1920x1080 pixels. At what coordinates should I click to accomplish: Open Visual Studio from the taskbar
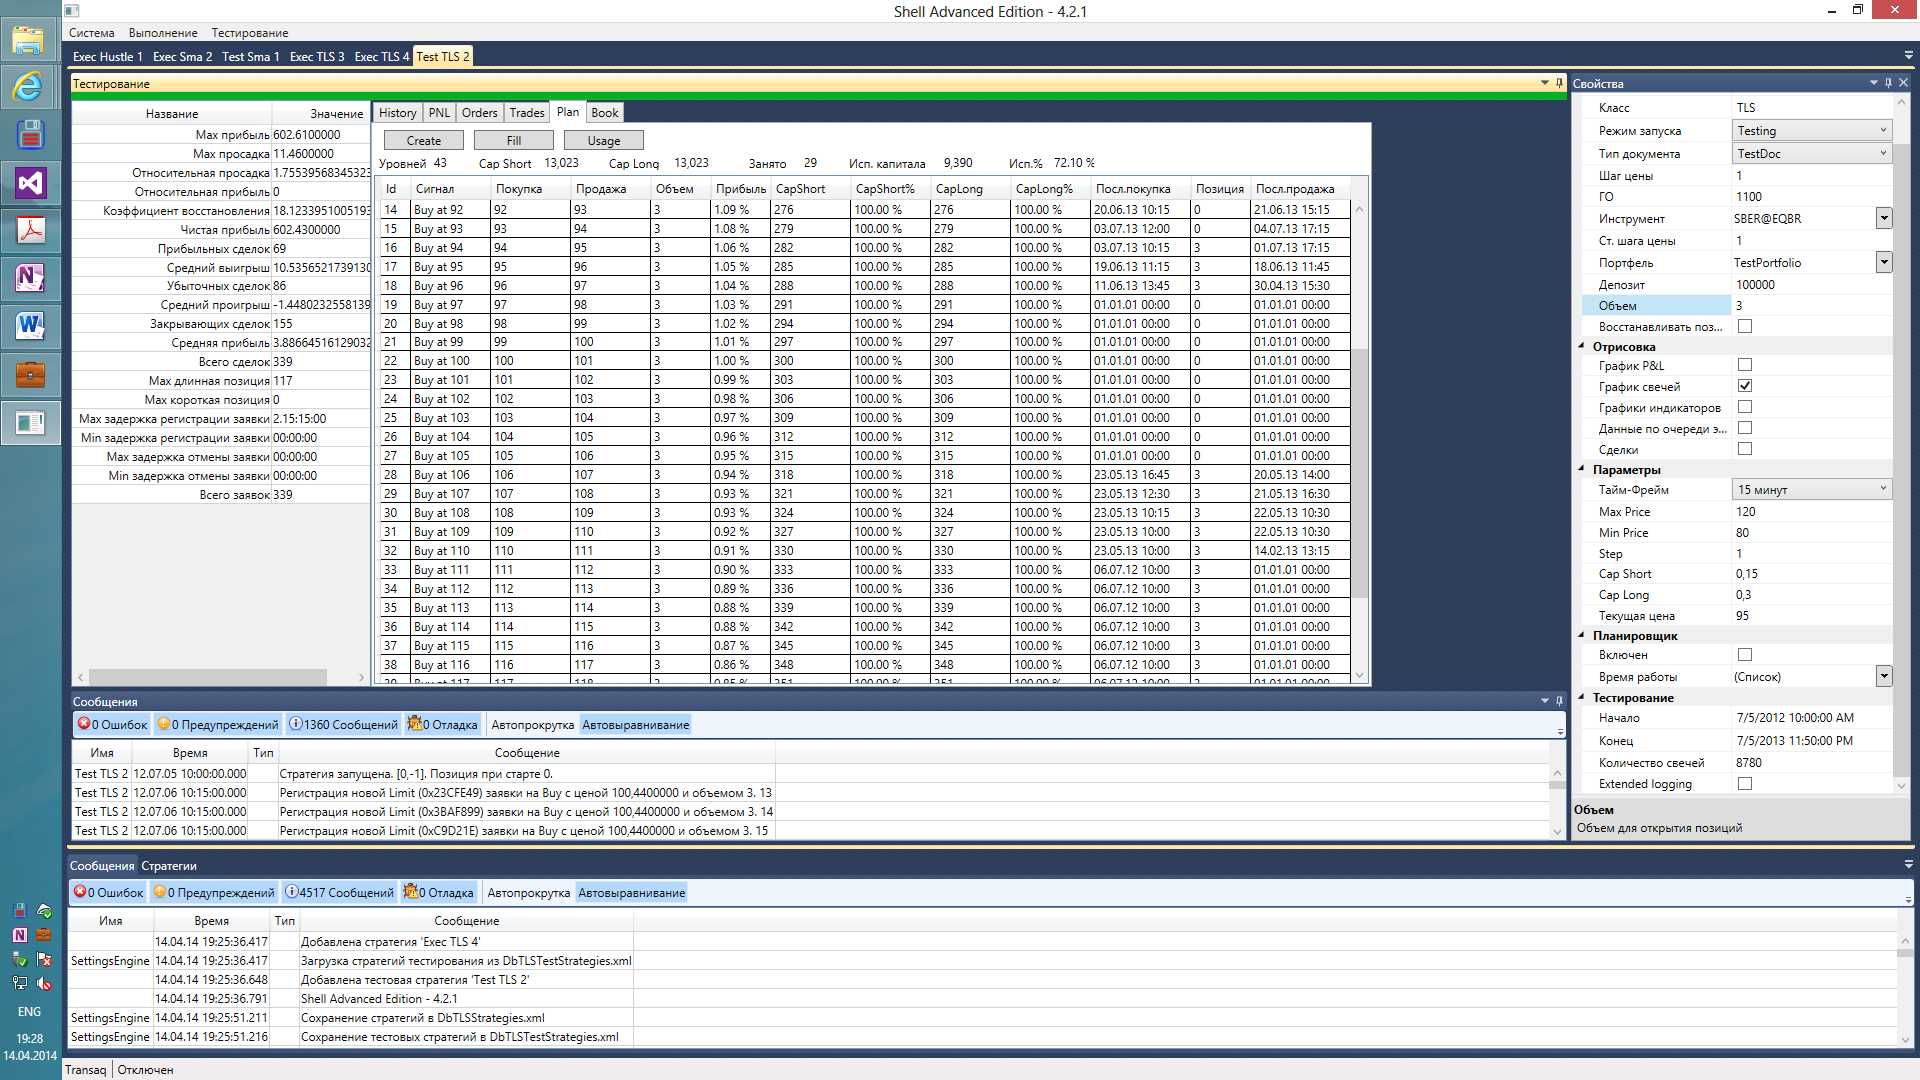29,183
